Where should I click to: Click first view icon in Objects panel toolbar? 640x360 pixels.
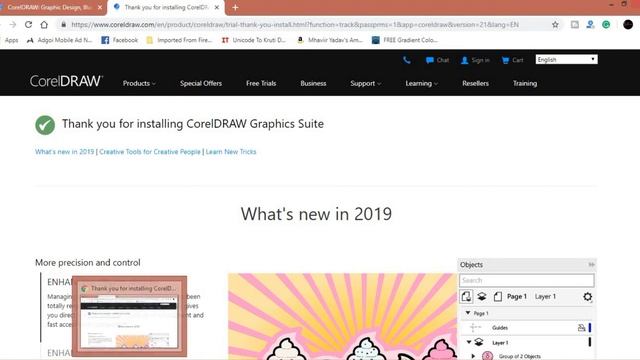(x=466, y=296)
